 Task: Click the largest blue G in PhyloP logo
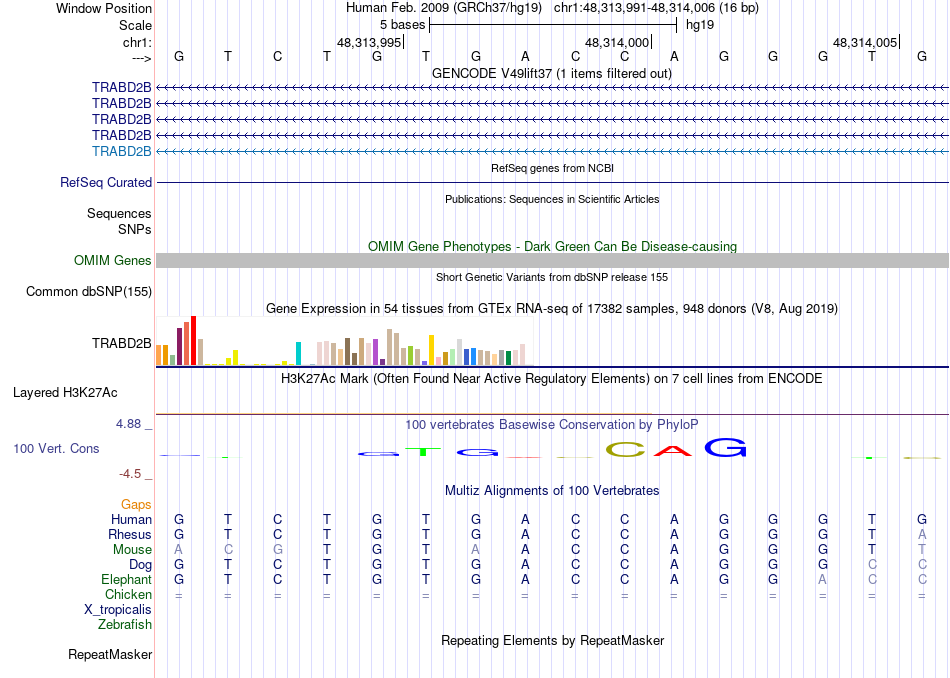726,447
